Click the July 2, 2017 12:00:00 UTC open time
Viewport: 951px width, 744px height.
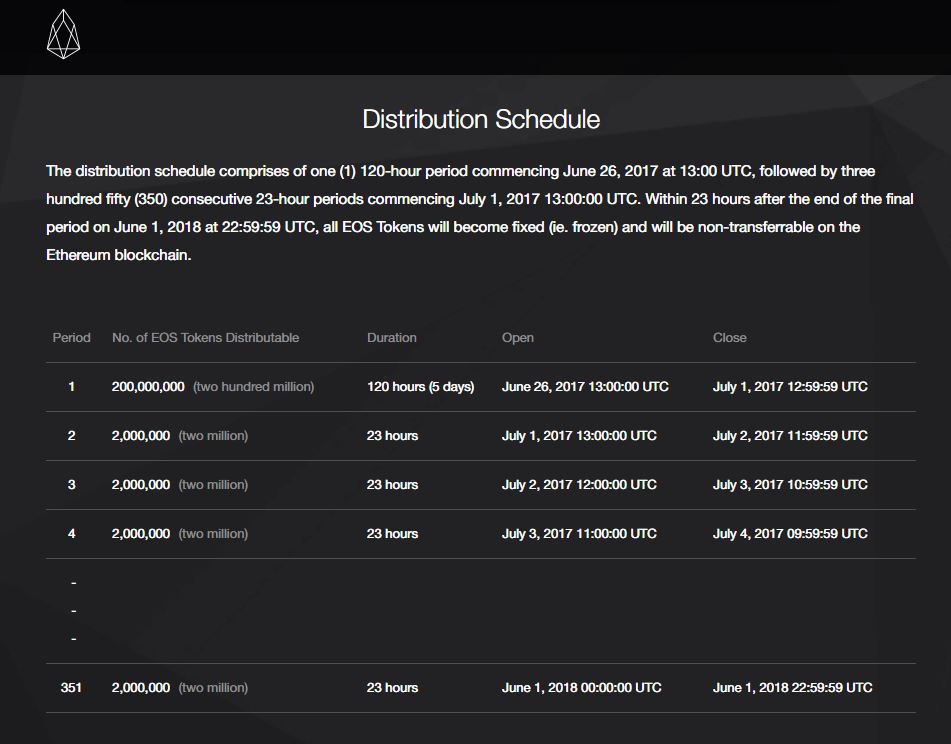coord(579,485)
